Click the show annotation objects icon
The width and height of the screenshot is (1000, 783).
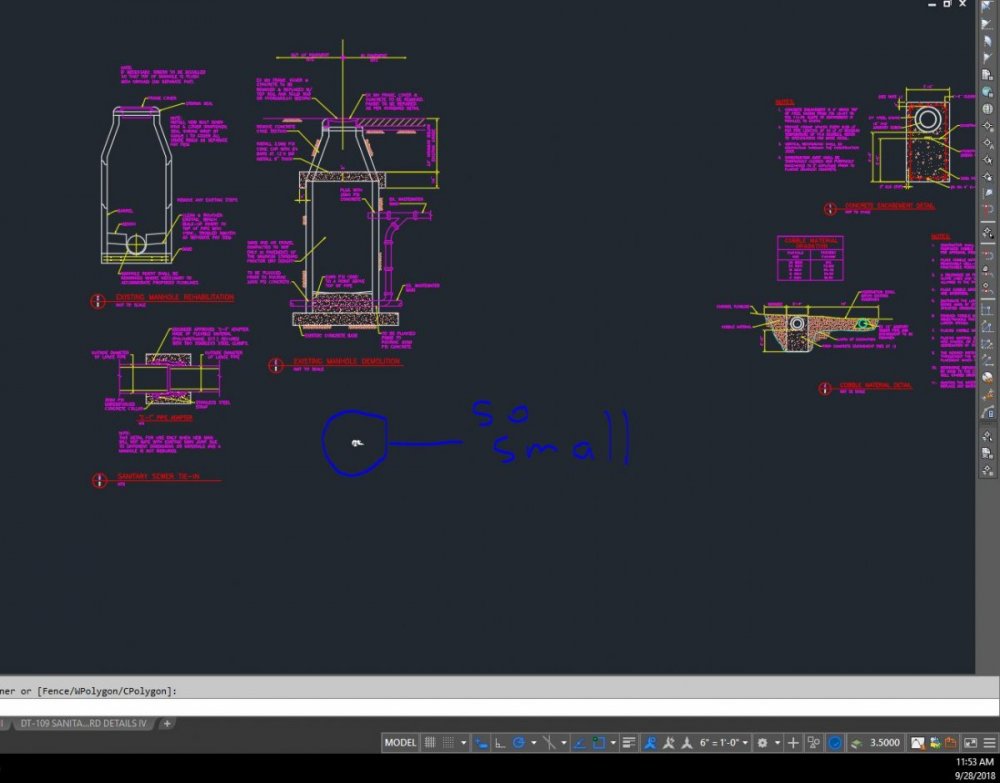[x=651, y=742]
